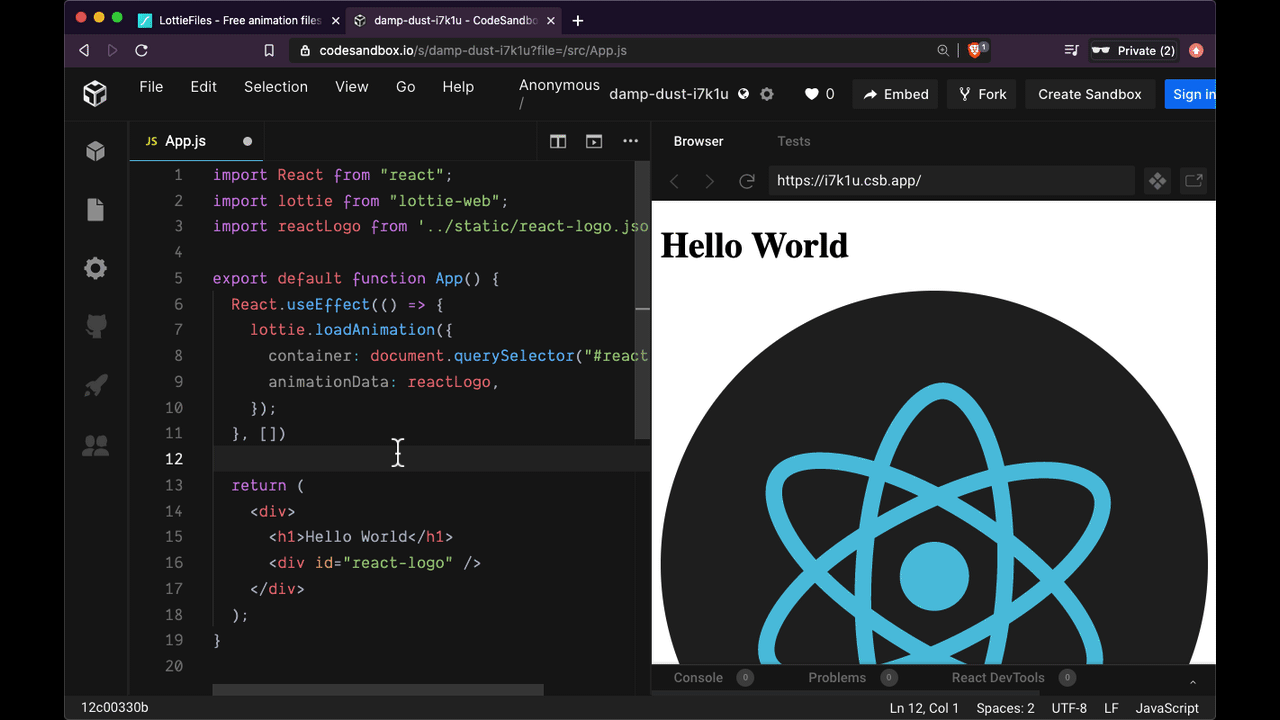
Task: Open Configuration gear in the sidebar
Action: (x=95, y=268)
